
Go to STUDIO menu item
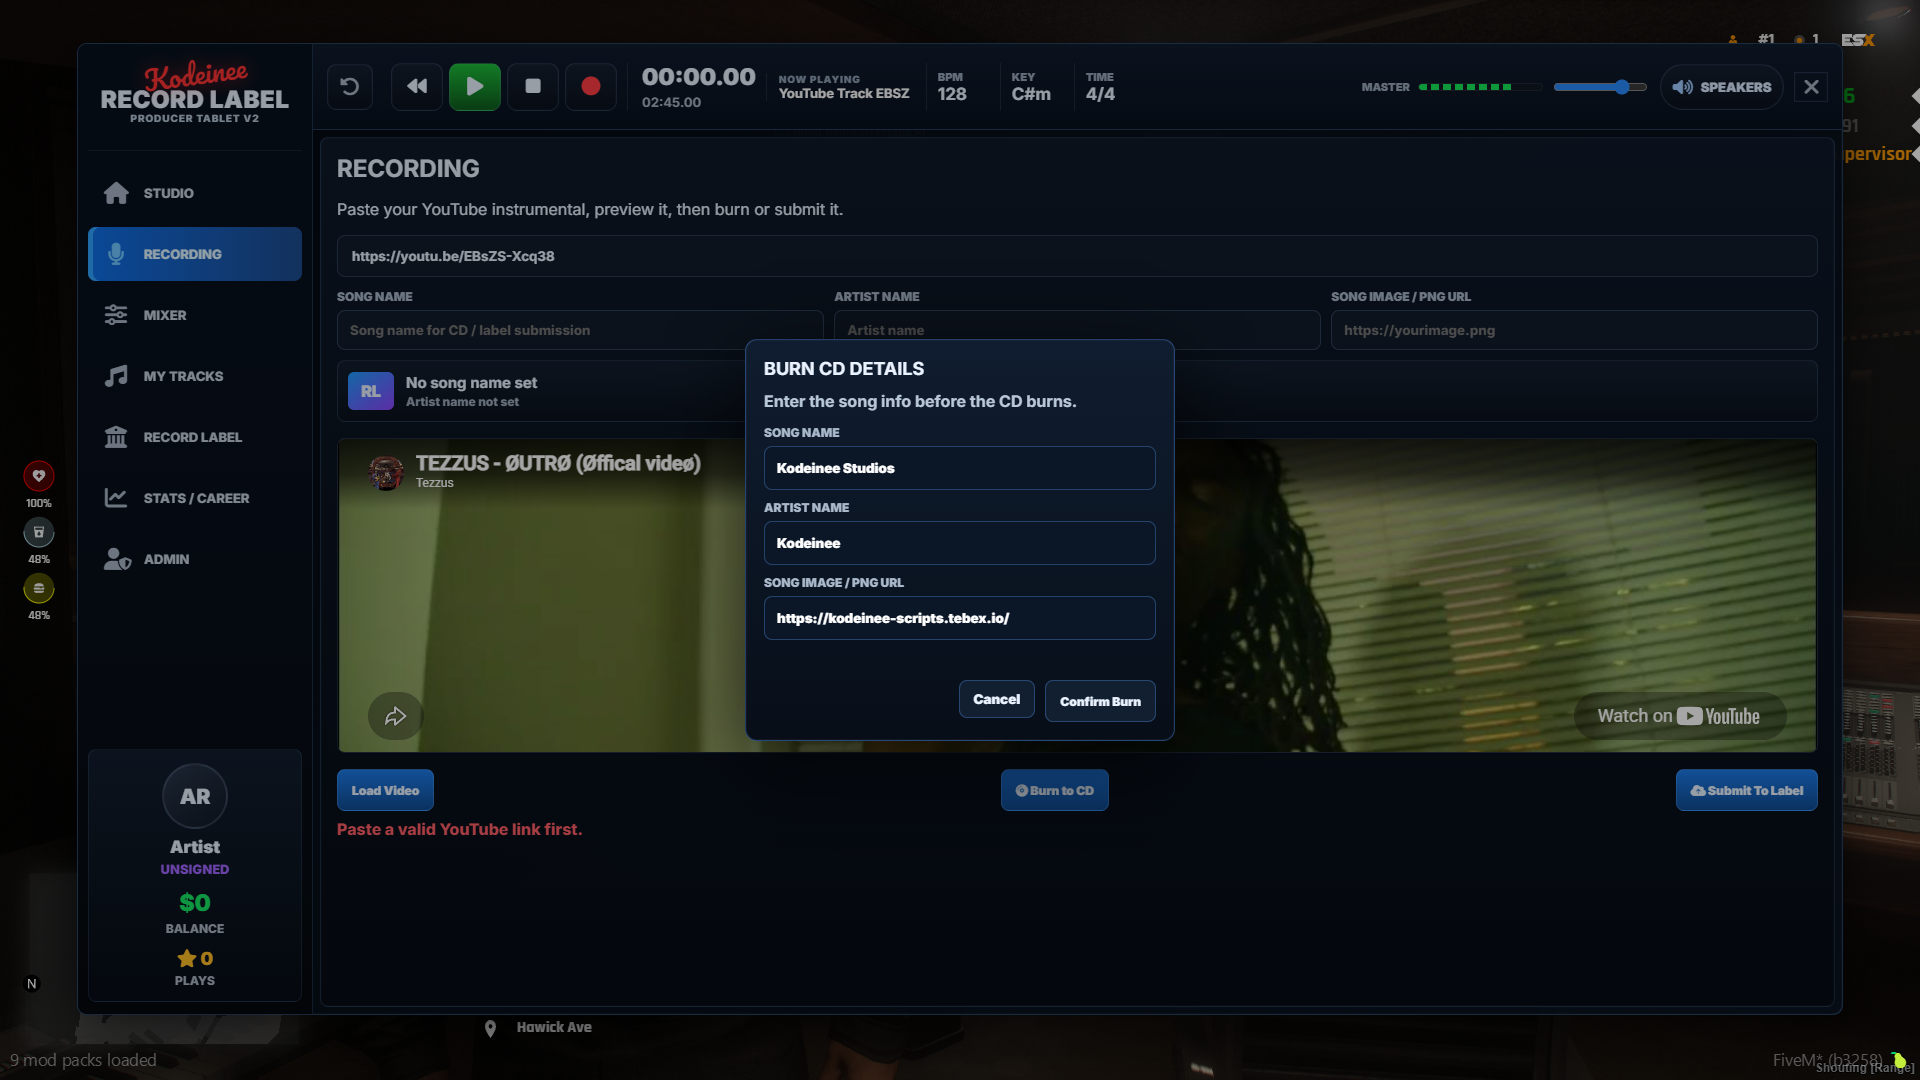click(x=195, y=193)
